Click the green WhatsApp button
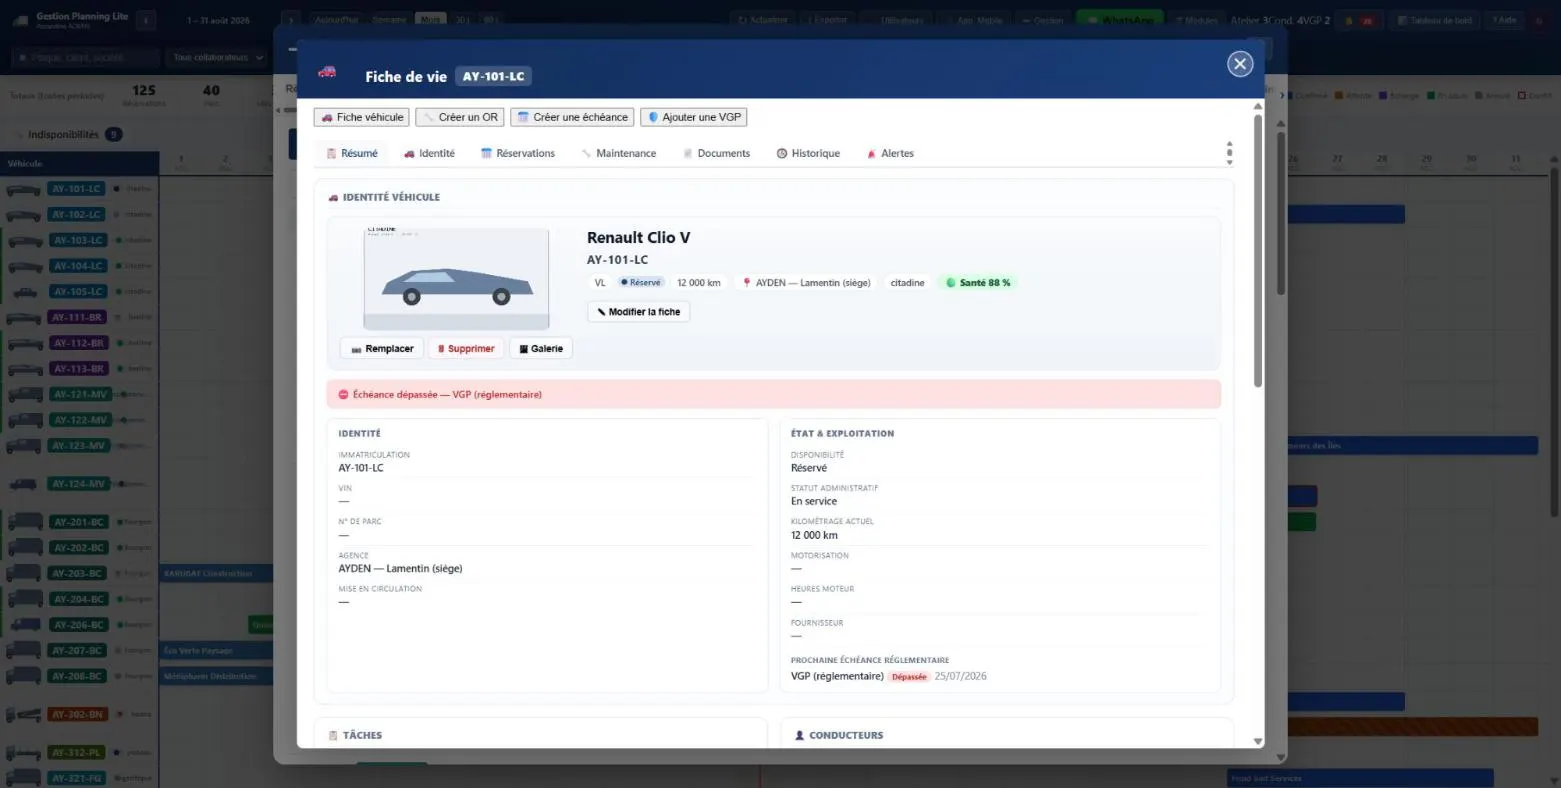The height and width of the screenshot is (788, 1561). [x=1121, y=20]
